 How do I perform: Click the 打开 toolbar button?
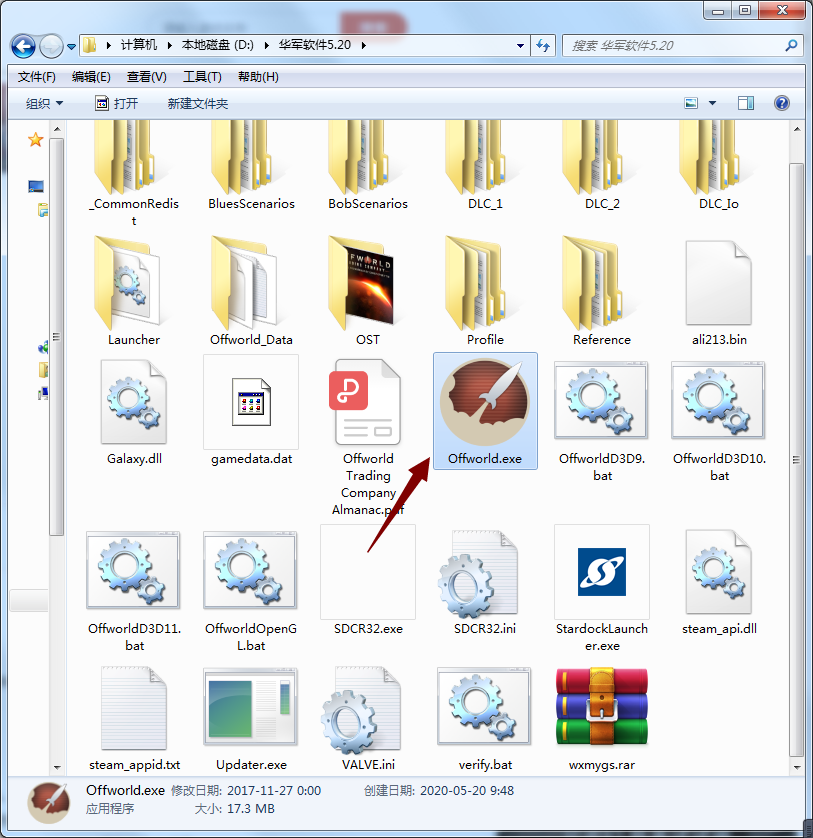click(117, 103)
